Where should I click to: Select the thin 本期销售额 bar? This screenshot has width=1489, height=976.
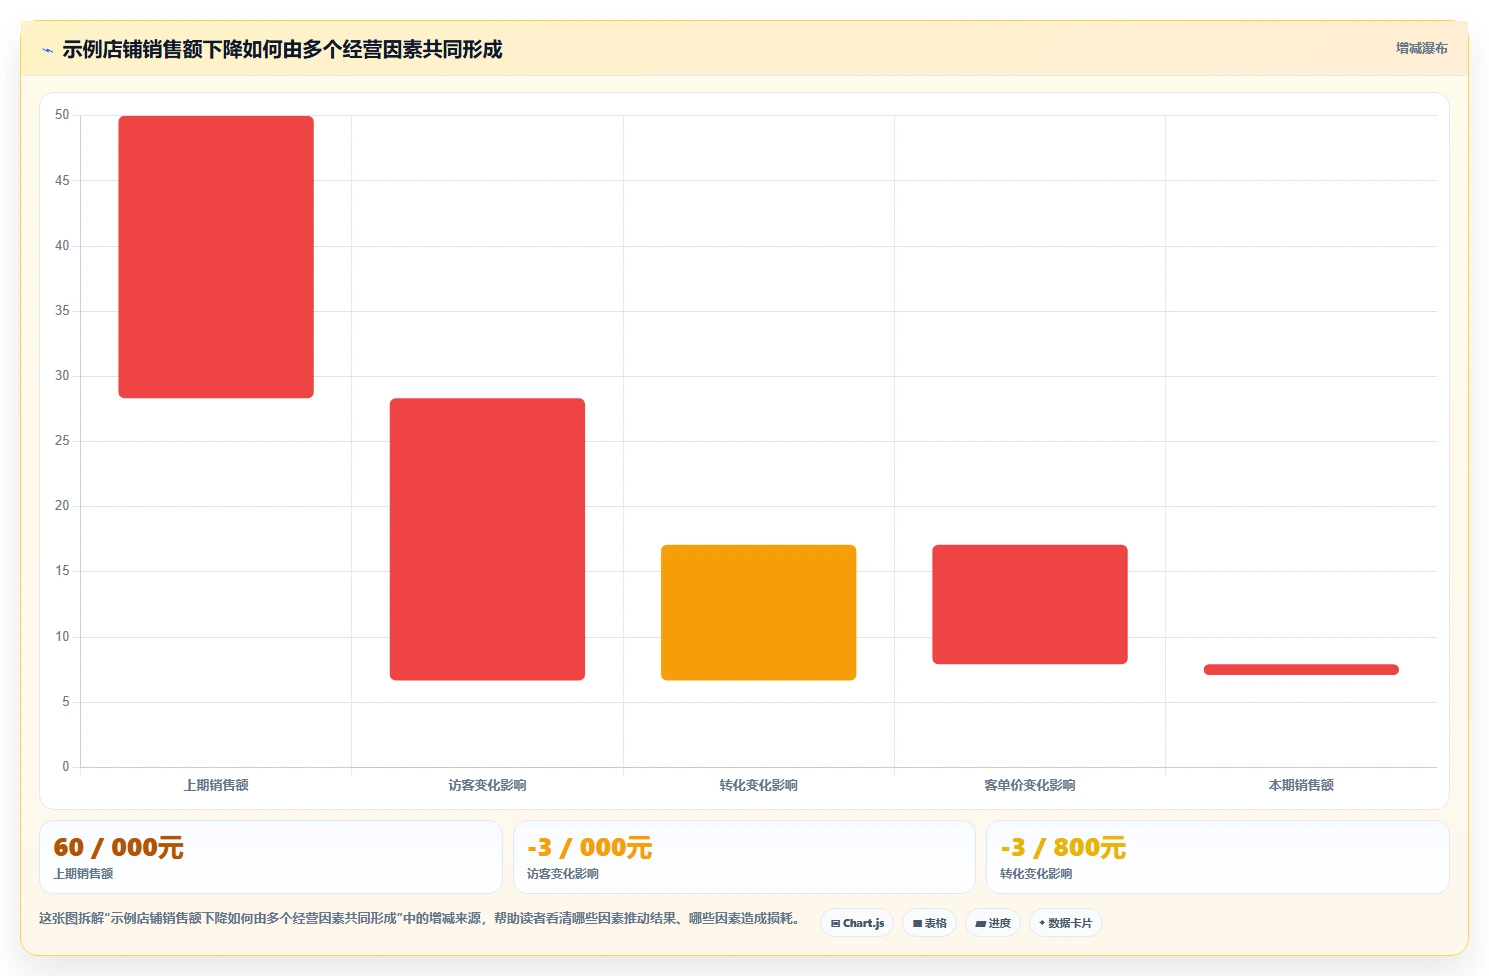pos(1301,670)
